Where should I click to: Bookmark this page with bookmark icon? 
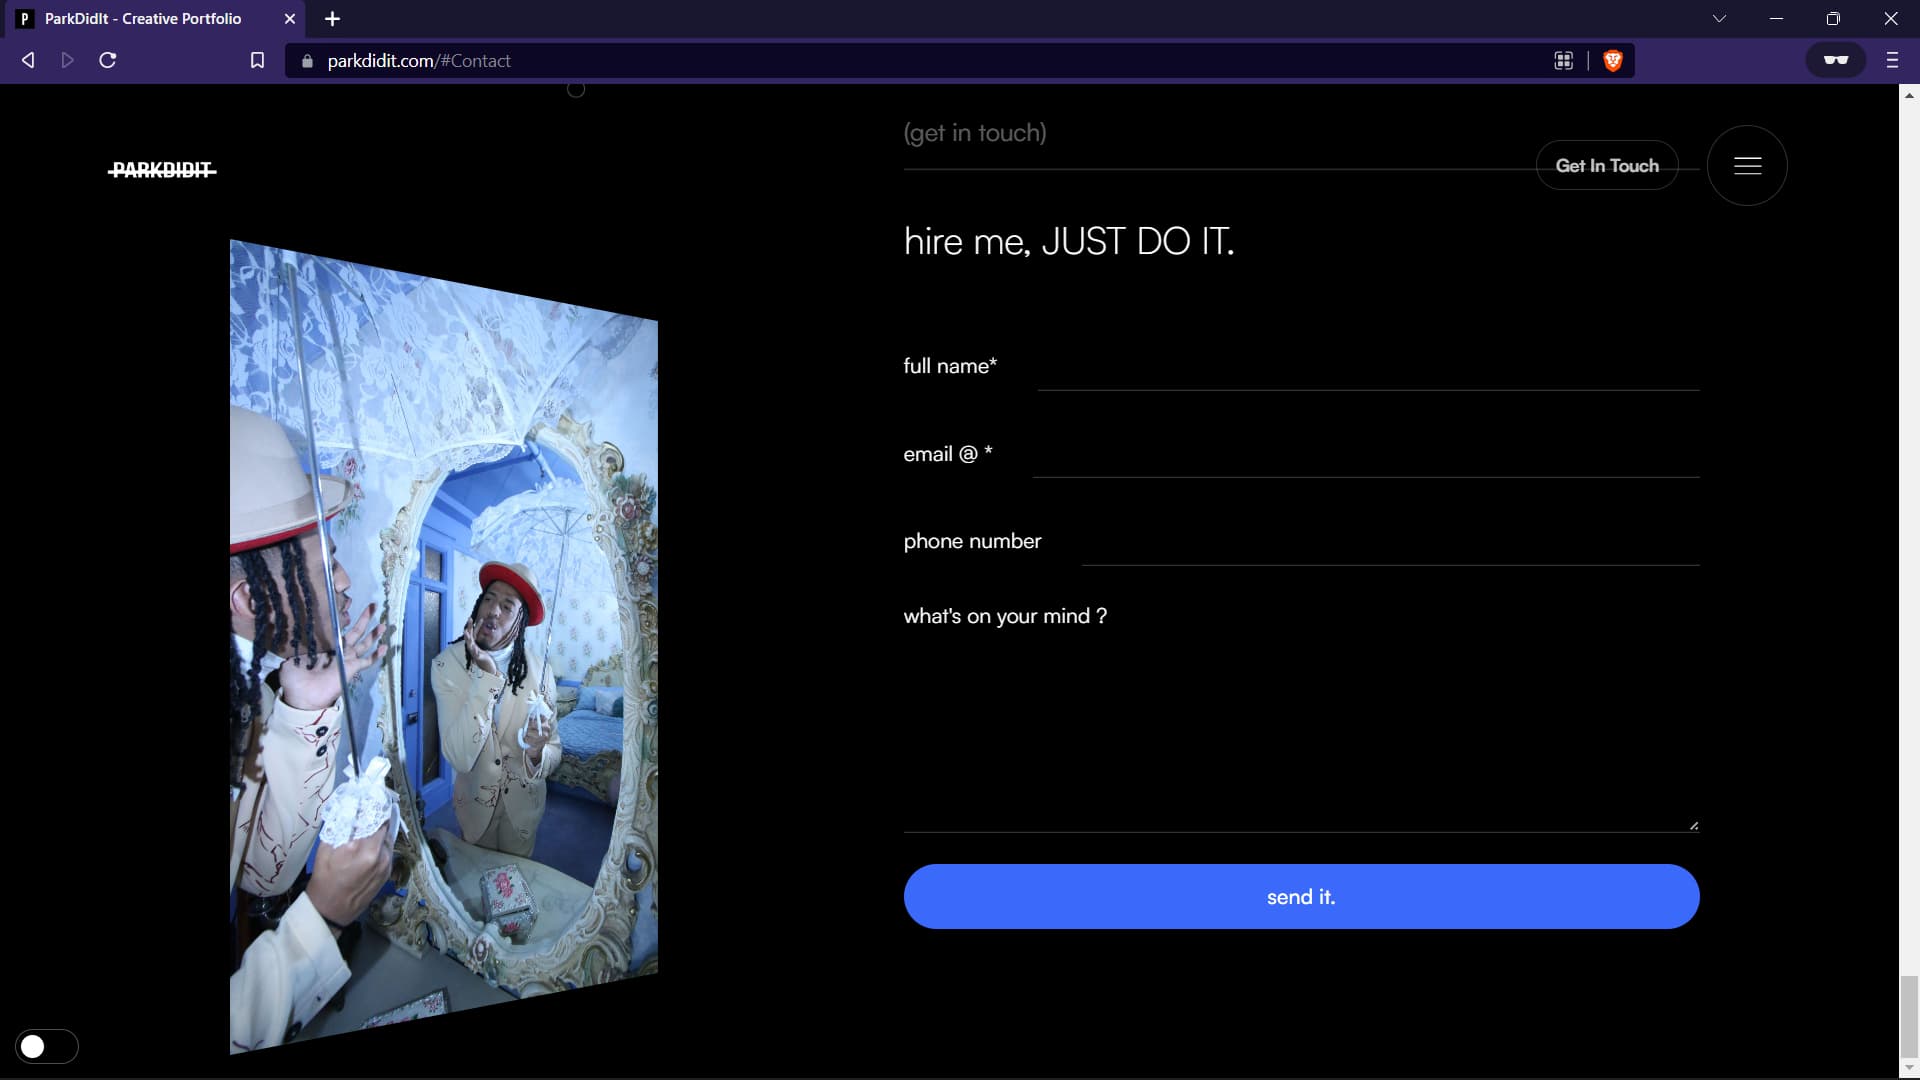[x=257, y=60]
